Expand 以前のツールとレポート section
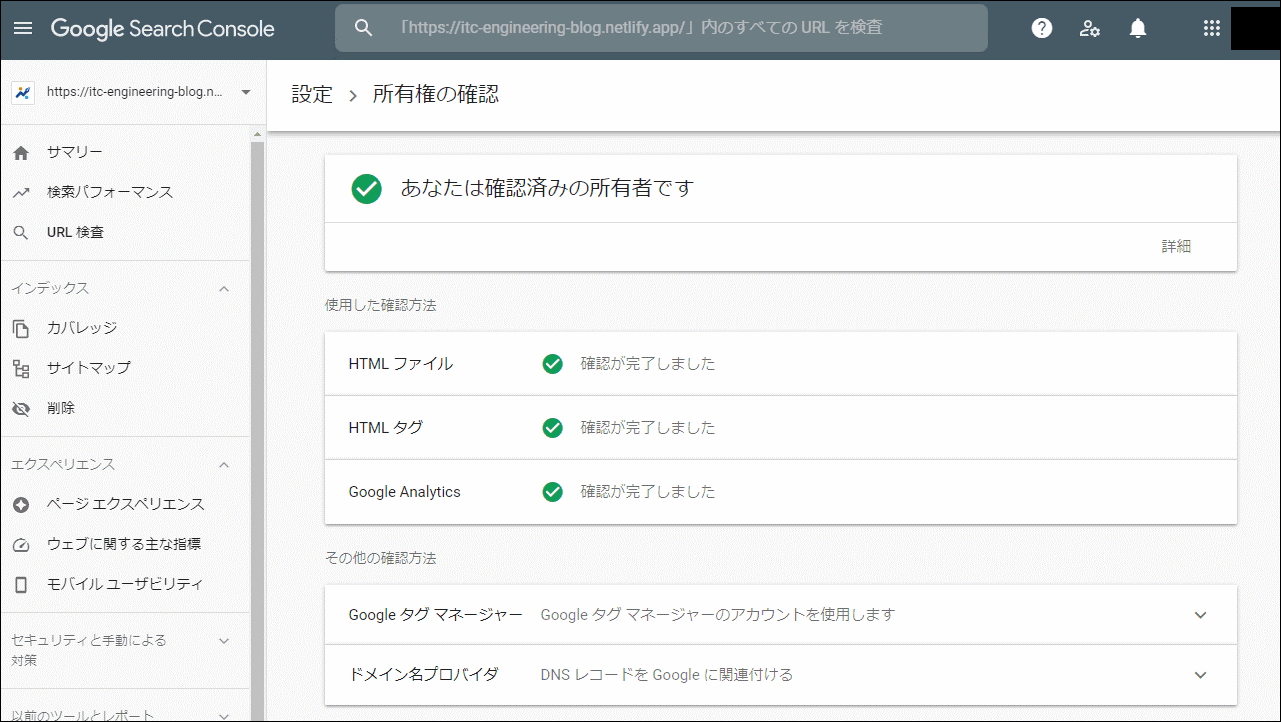Viewport: 1281px width, 722px height. tap(224, 716)
